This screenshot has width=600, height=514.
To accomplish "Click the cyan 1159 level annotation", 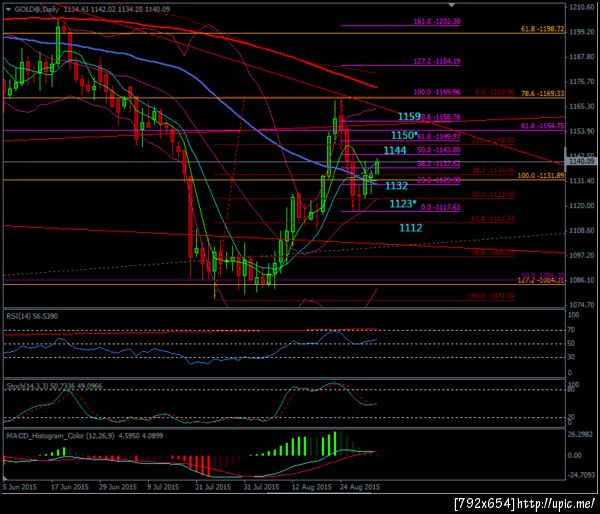I will click(x=409, y=116).
